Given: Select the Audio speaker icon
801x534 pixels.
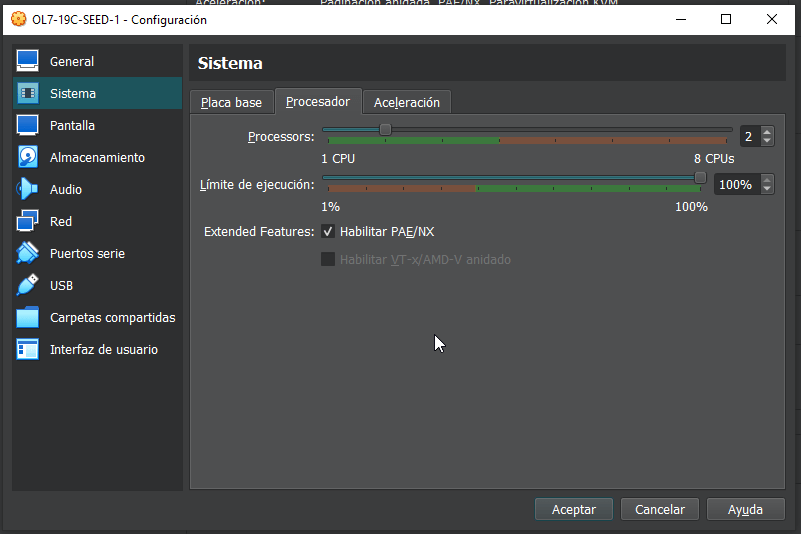Looking at the screenshot, I should [x=28, y=189].
